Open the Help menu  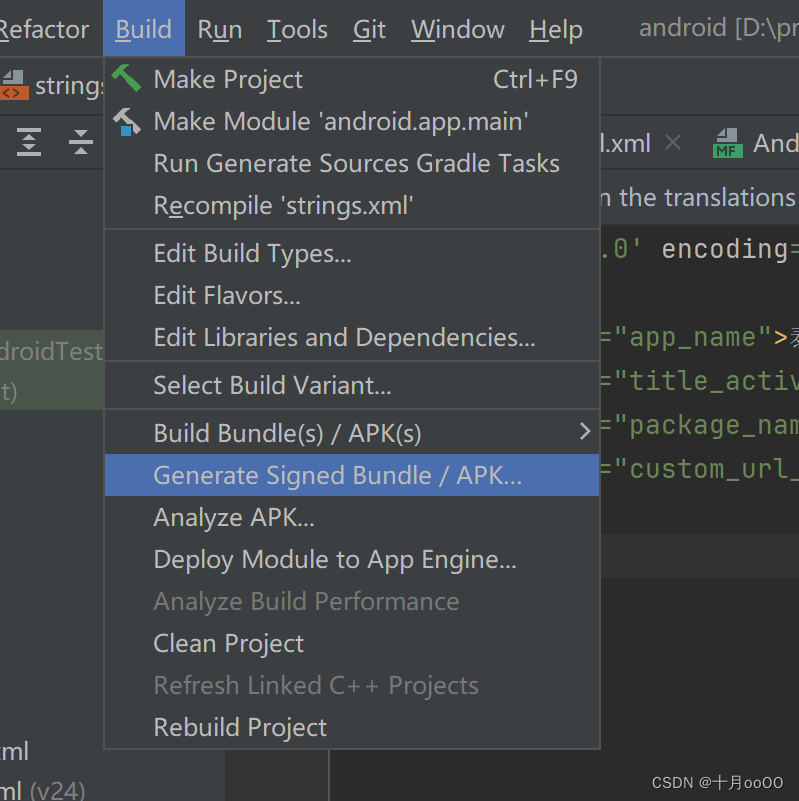[555, 29]
